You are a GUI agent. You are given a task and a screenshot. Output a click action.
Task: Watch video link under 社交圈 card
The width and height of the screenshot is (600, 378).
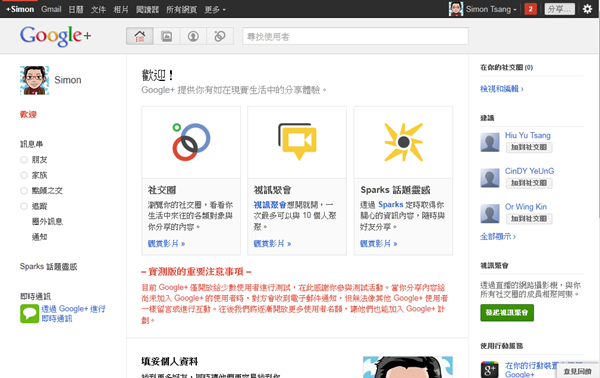point(166,243)
